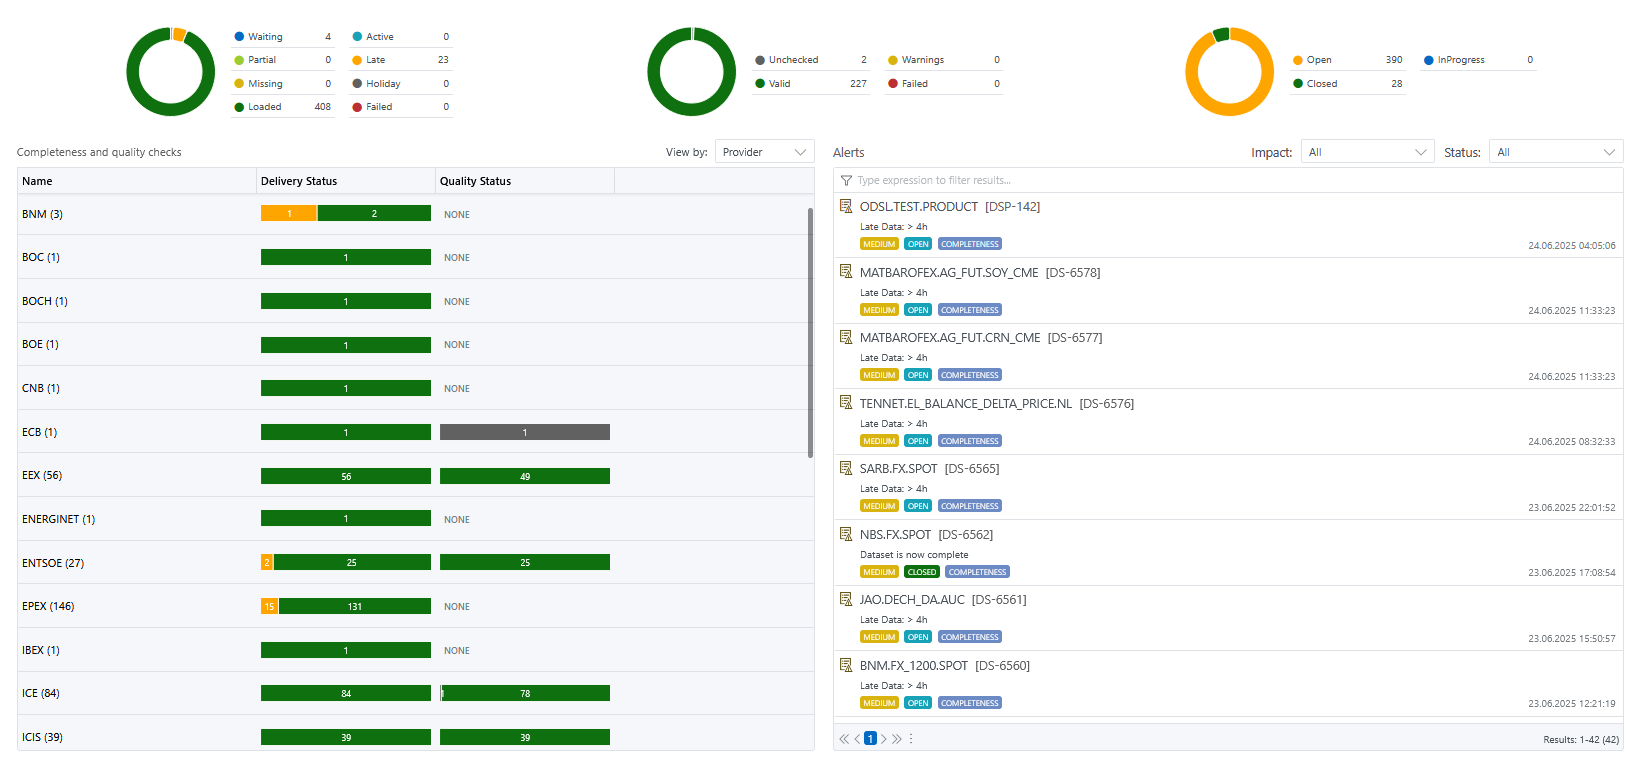Go to the first page of alerts

[843, 739]
